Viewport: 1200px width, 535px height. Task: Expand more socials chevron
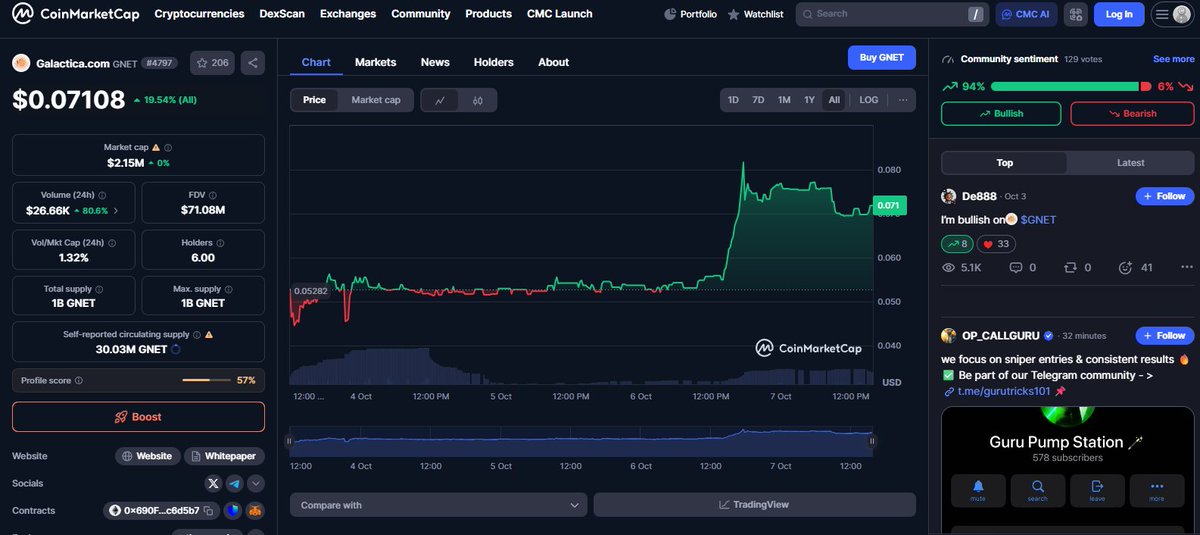pyautogui.click(x=256, y=483)
